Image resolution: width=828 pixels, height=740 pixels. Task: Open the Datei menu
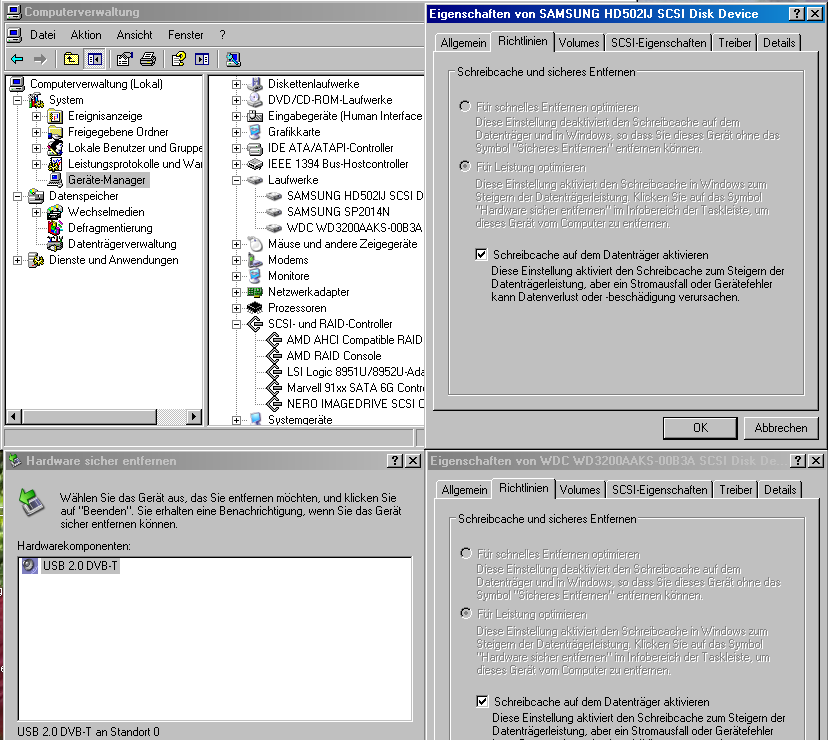point(43,35)
